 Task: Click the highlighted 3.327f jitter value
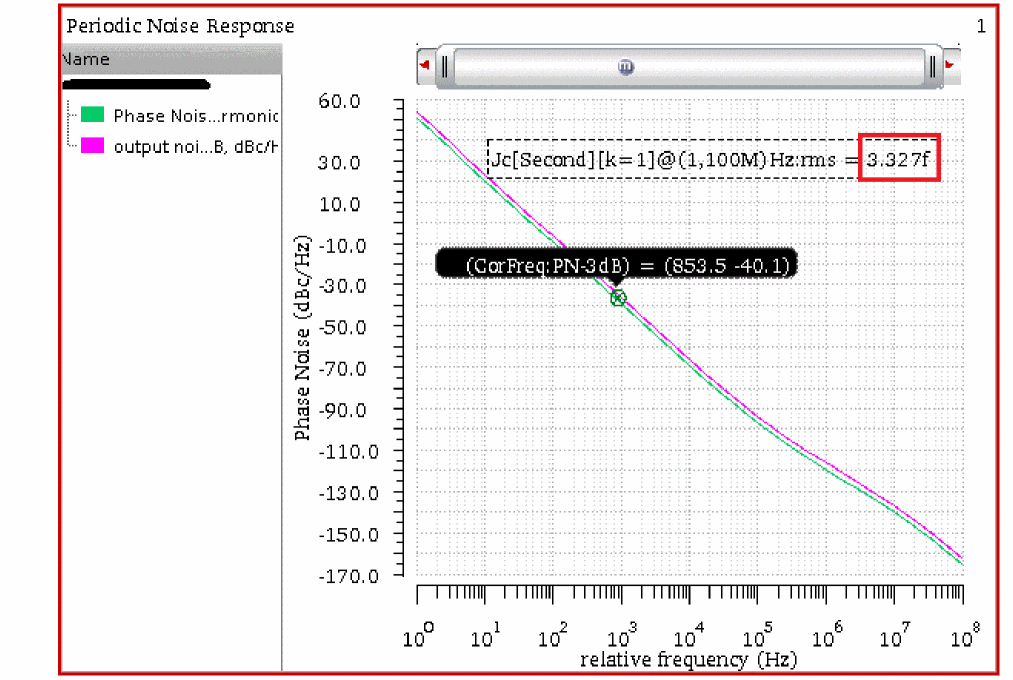899,158
